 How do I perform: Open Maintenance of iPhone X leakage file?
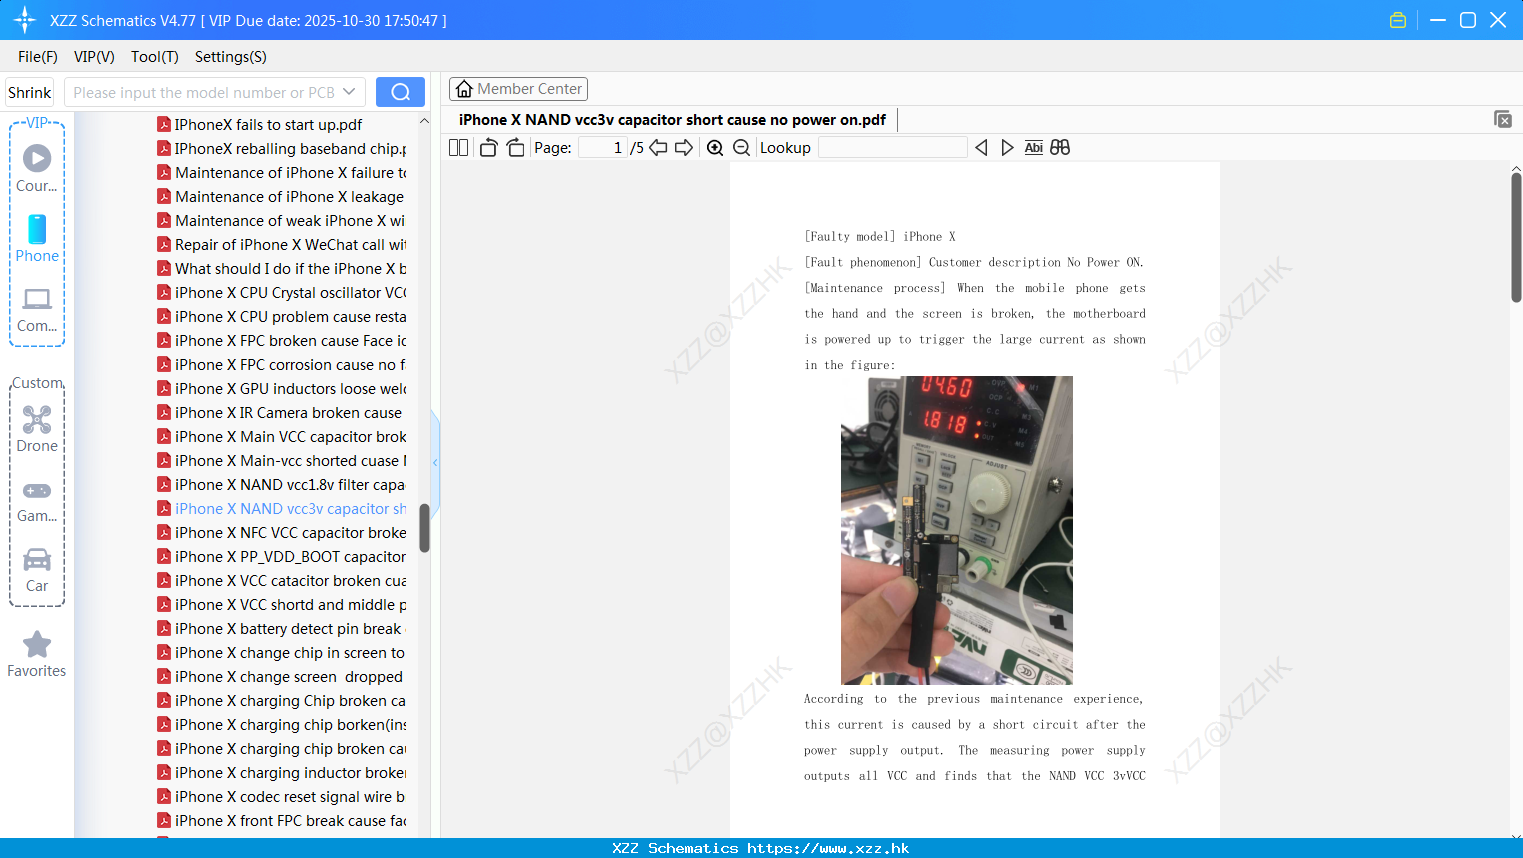[x=280, y=196]
